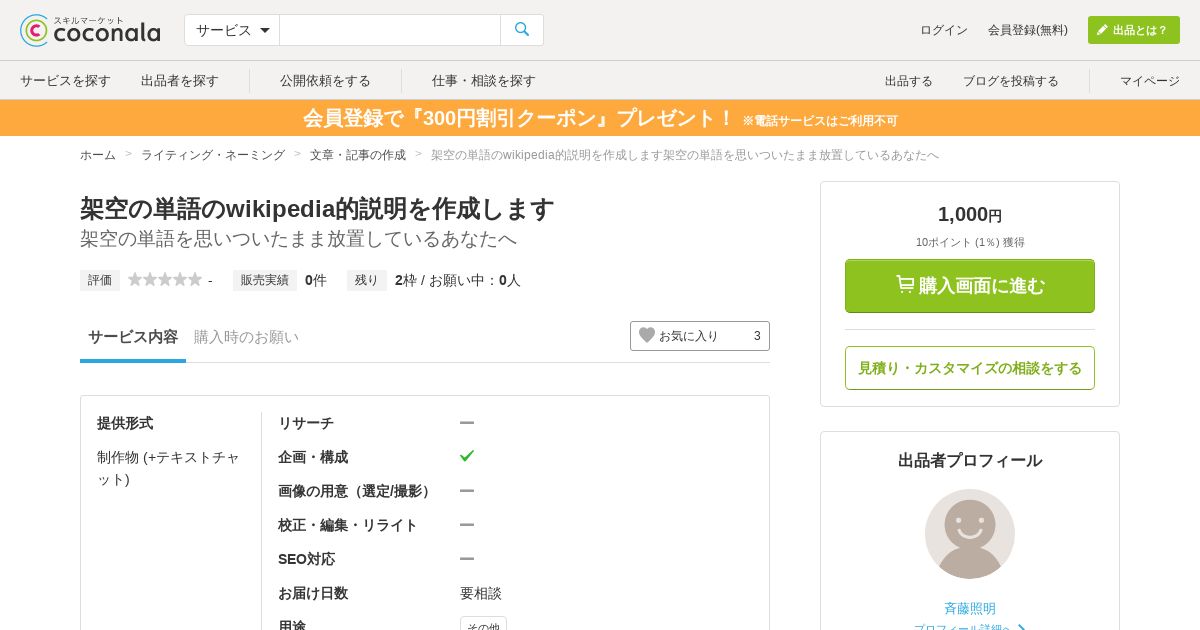Click the star rating icons
Screen dimensions: 1200x630
[x=165, y=280]
